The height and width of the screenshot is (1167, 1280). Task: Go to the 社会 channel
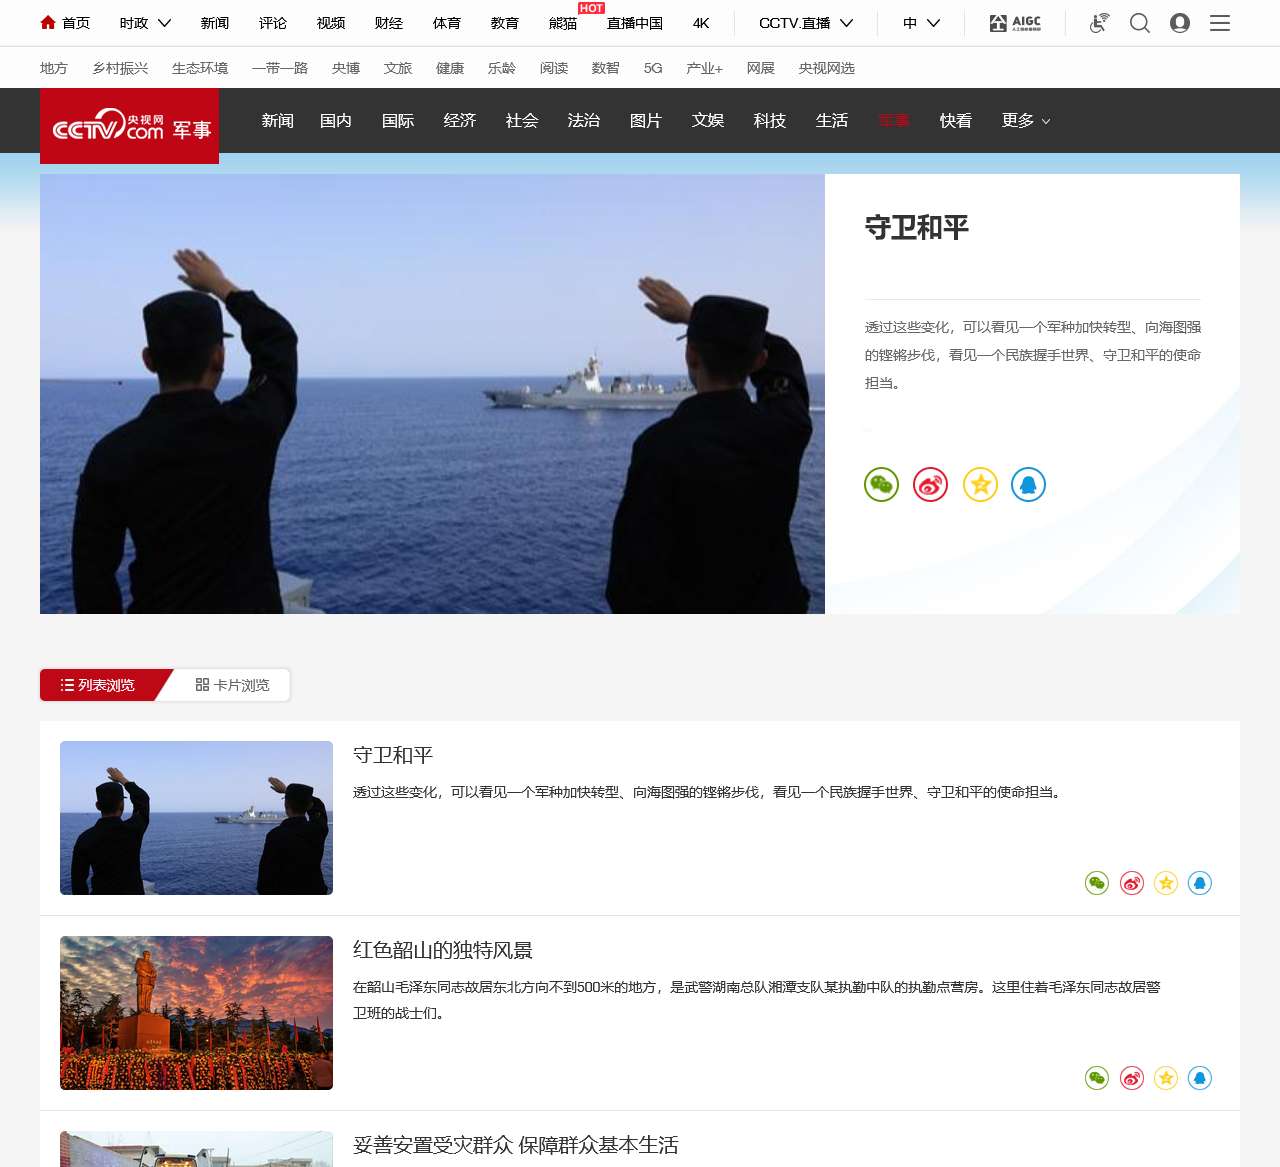point(522,121)
